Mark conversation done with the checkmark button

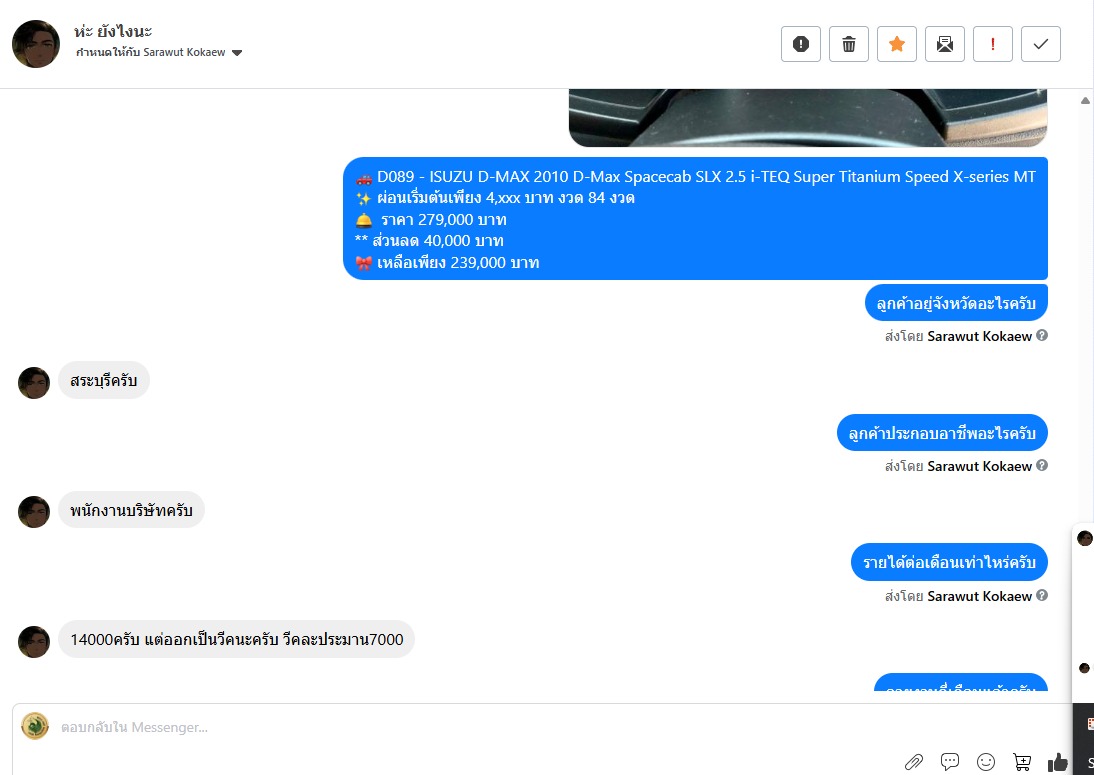1041,44
